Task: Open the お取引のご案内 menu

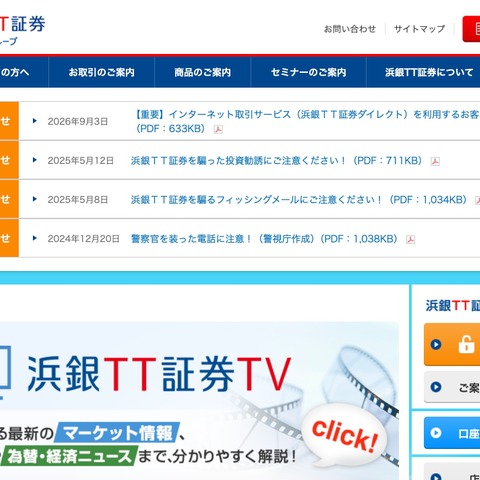Action: click(101, 72)
